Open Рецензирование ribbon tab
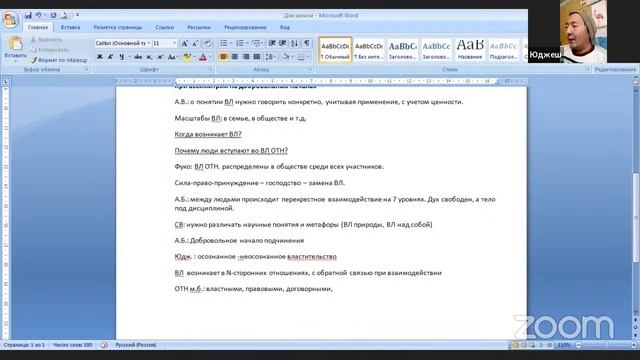Image resolution: width=640 pixels, height=360 pixels. 245,27
